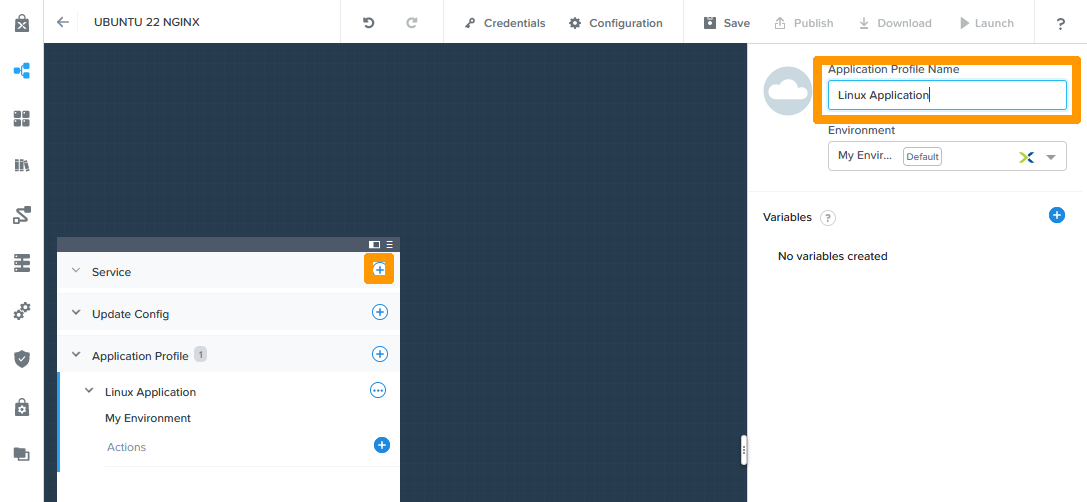Collapse the Linux Application tree item
Image resolution: width=1087 pixels, height=502 pixels.
click(89, 391)
